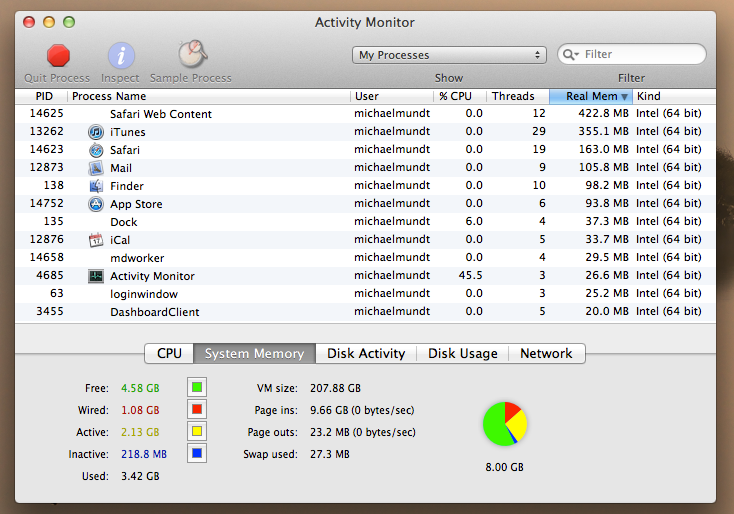Screen dimensions: 734x514
Task: Select the DashboardClient process row
Action: 365,312
